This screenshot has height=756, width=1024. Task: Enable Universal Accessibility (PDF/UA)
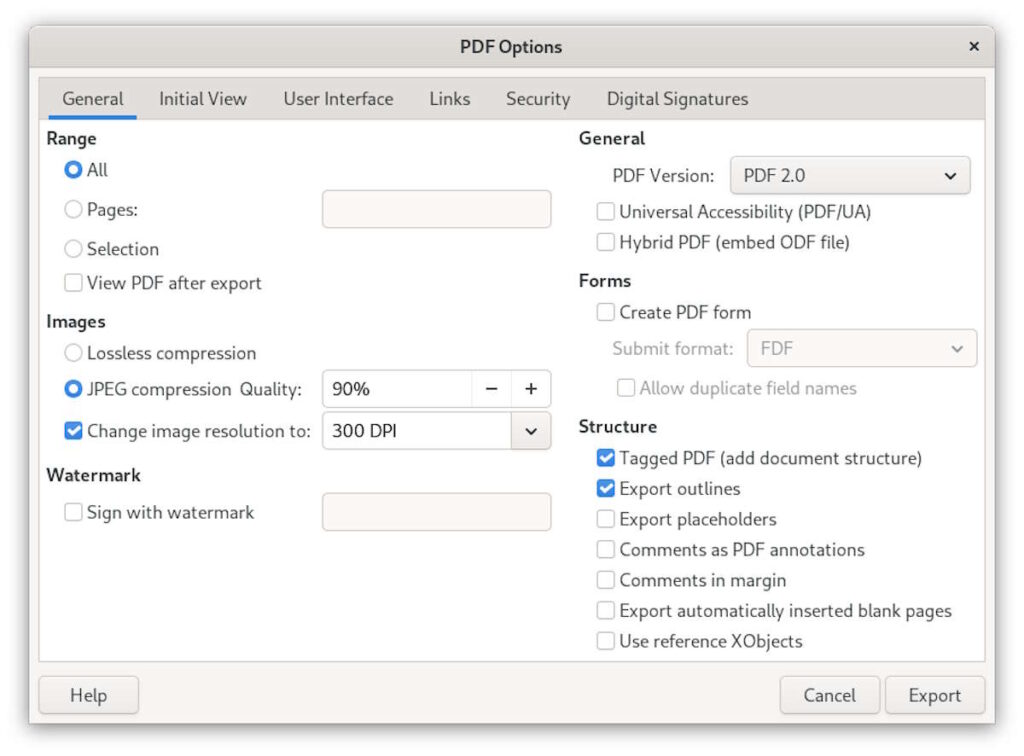pyautogui.click(x=605, y=211)
